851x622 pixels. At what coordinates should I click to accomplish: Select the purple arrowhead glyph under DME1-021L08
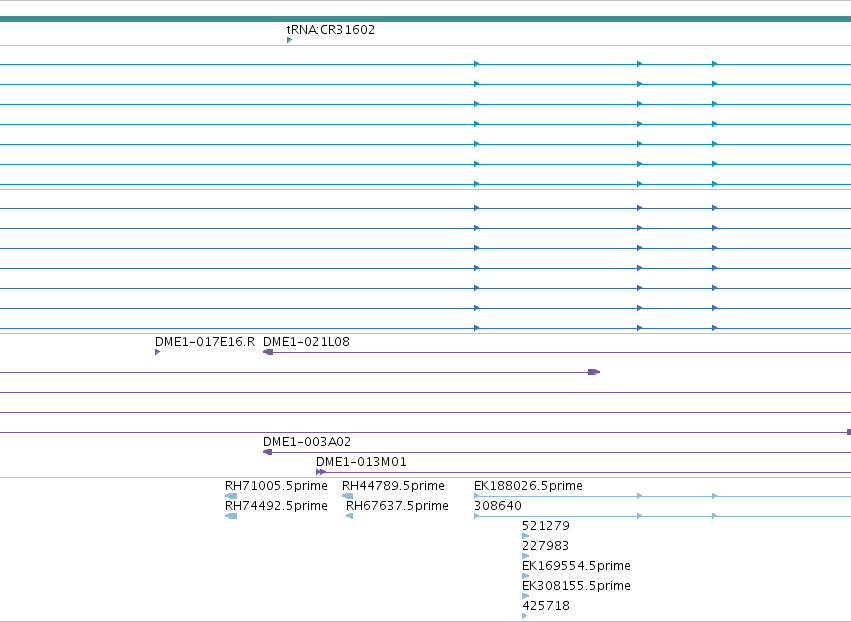click(268, 352)
